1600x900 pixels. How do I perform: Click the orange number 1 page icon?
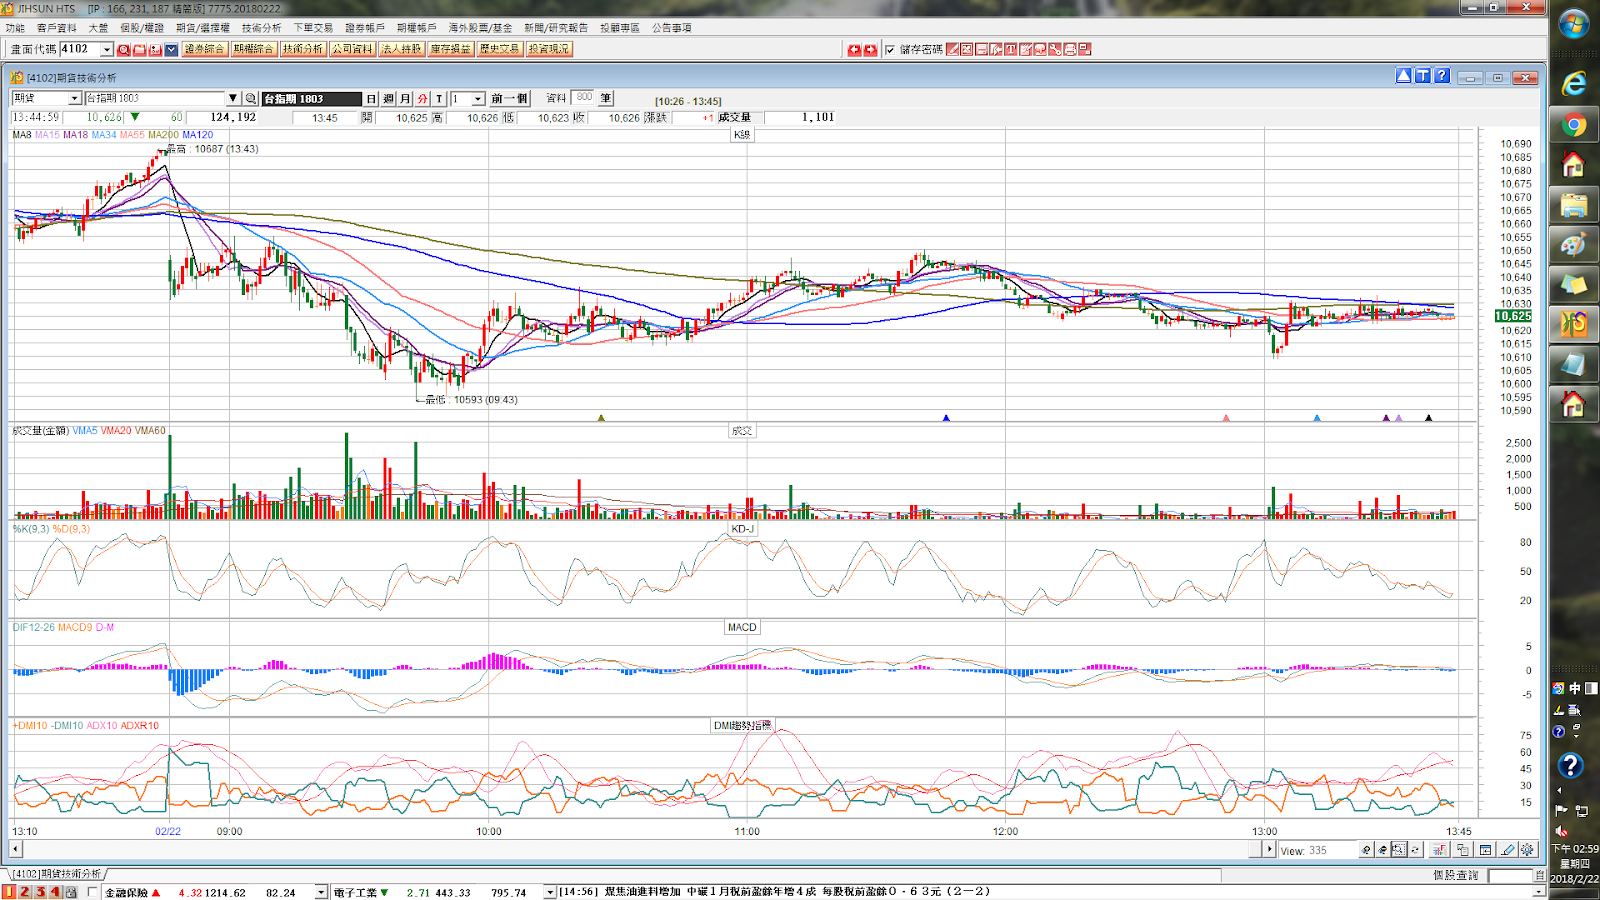9,892
